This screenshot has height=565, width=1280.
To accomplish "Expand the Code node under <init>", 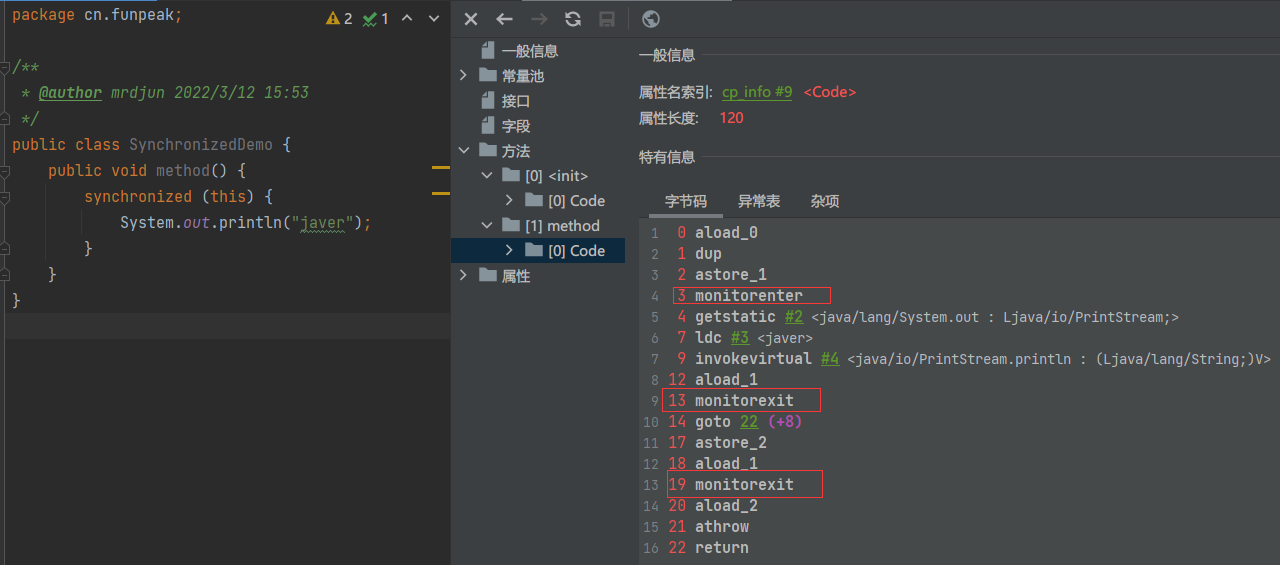I will tap(509, 201).
